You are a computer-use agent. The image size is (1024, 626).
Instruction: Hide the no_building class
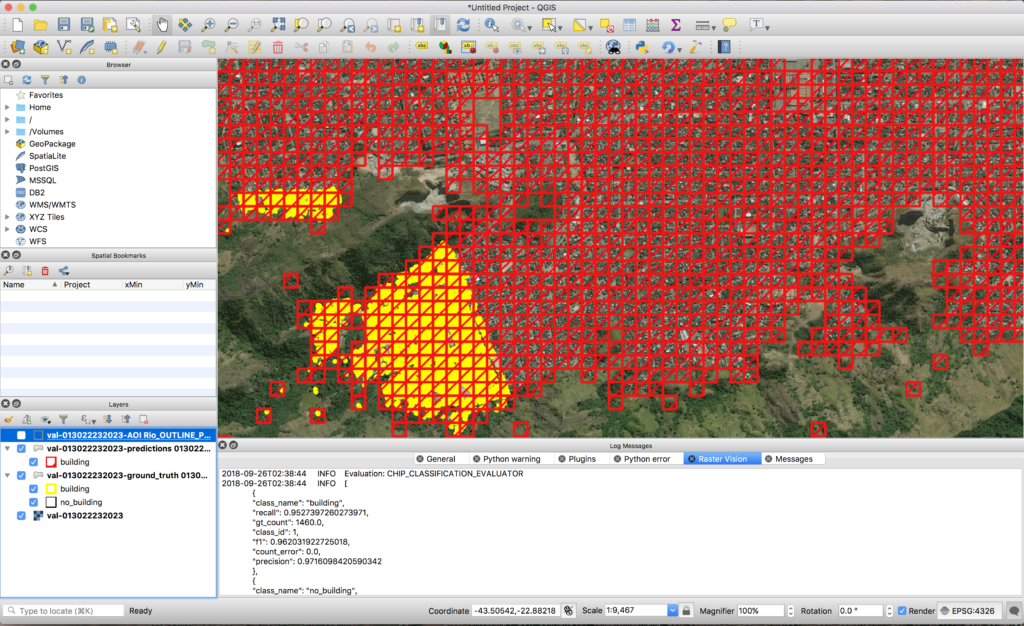[33, 502]
